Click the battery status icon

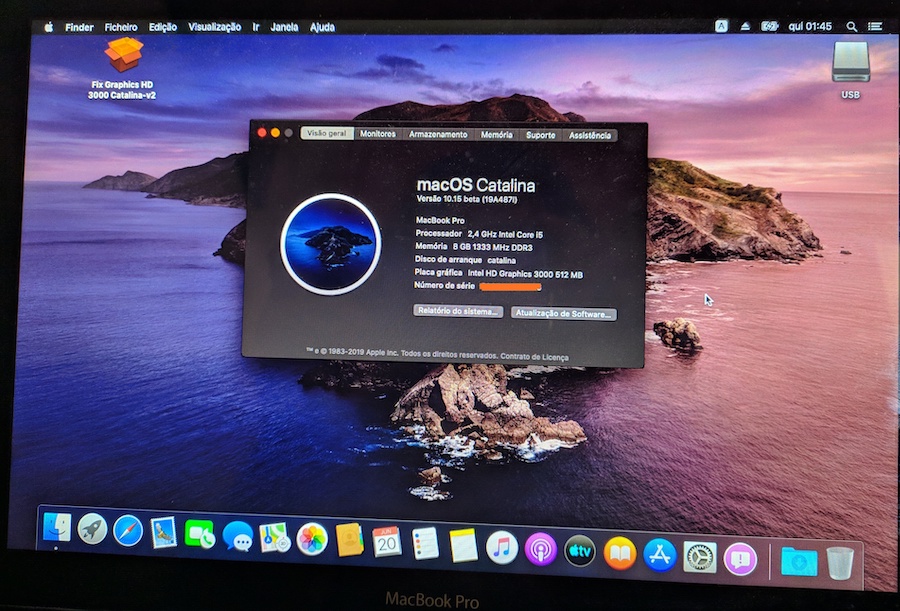tap(769, 26)
